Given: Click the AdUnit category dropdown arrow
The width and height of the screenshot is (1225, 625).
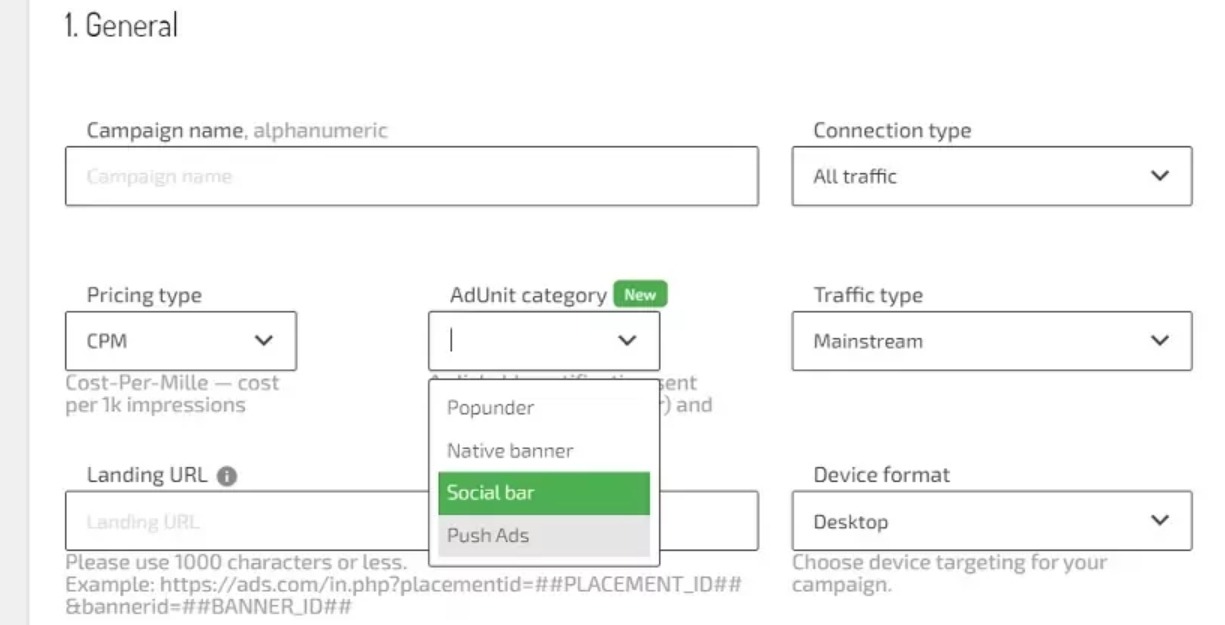Looking at the screenshot, I should tap(627, 340).
